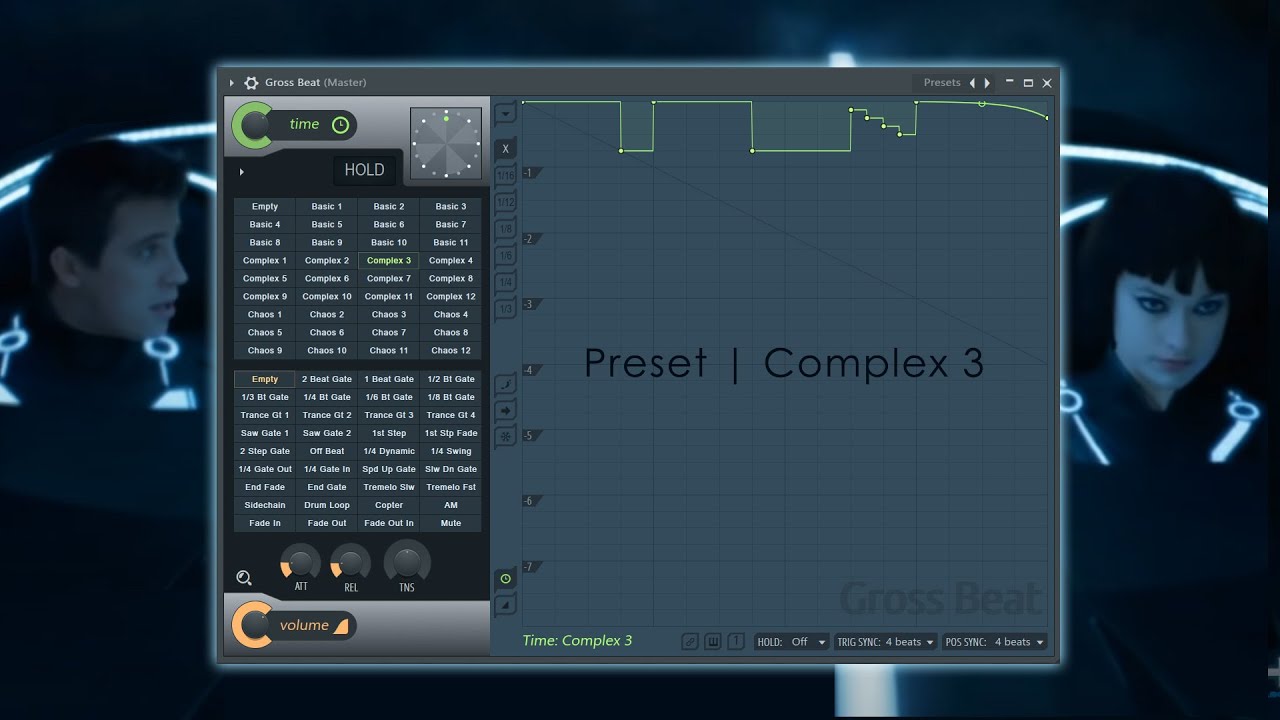Open the plugin options arrow in title bar

tap(231, 83)
